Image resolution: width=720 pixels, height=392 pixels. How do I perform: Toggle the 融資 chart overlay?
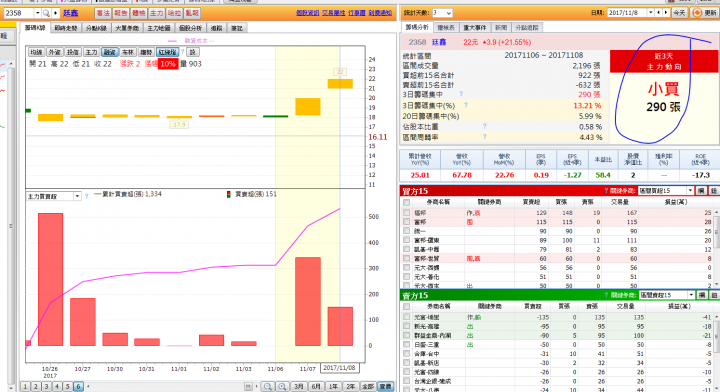tap(109, 52)
